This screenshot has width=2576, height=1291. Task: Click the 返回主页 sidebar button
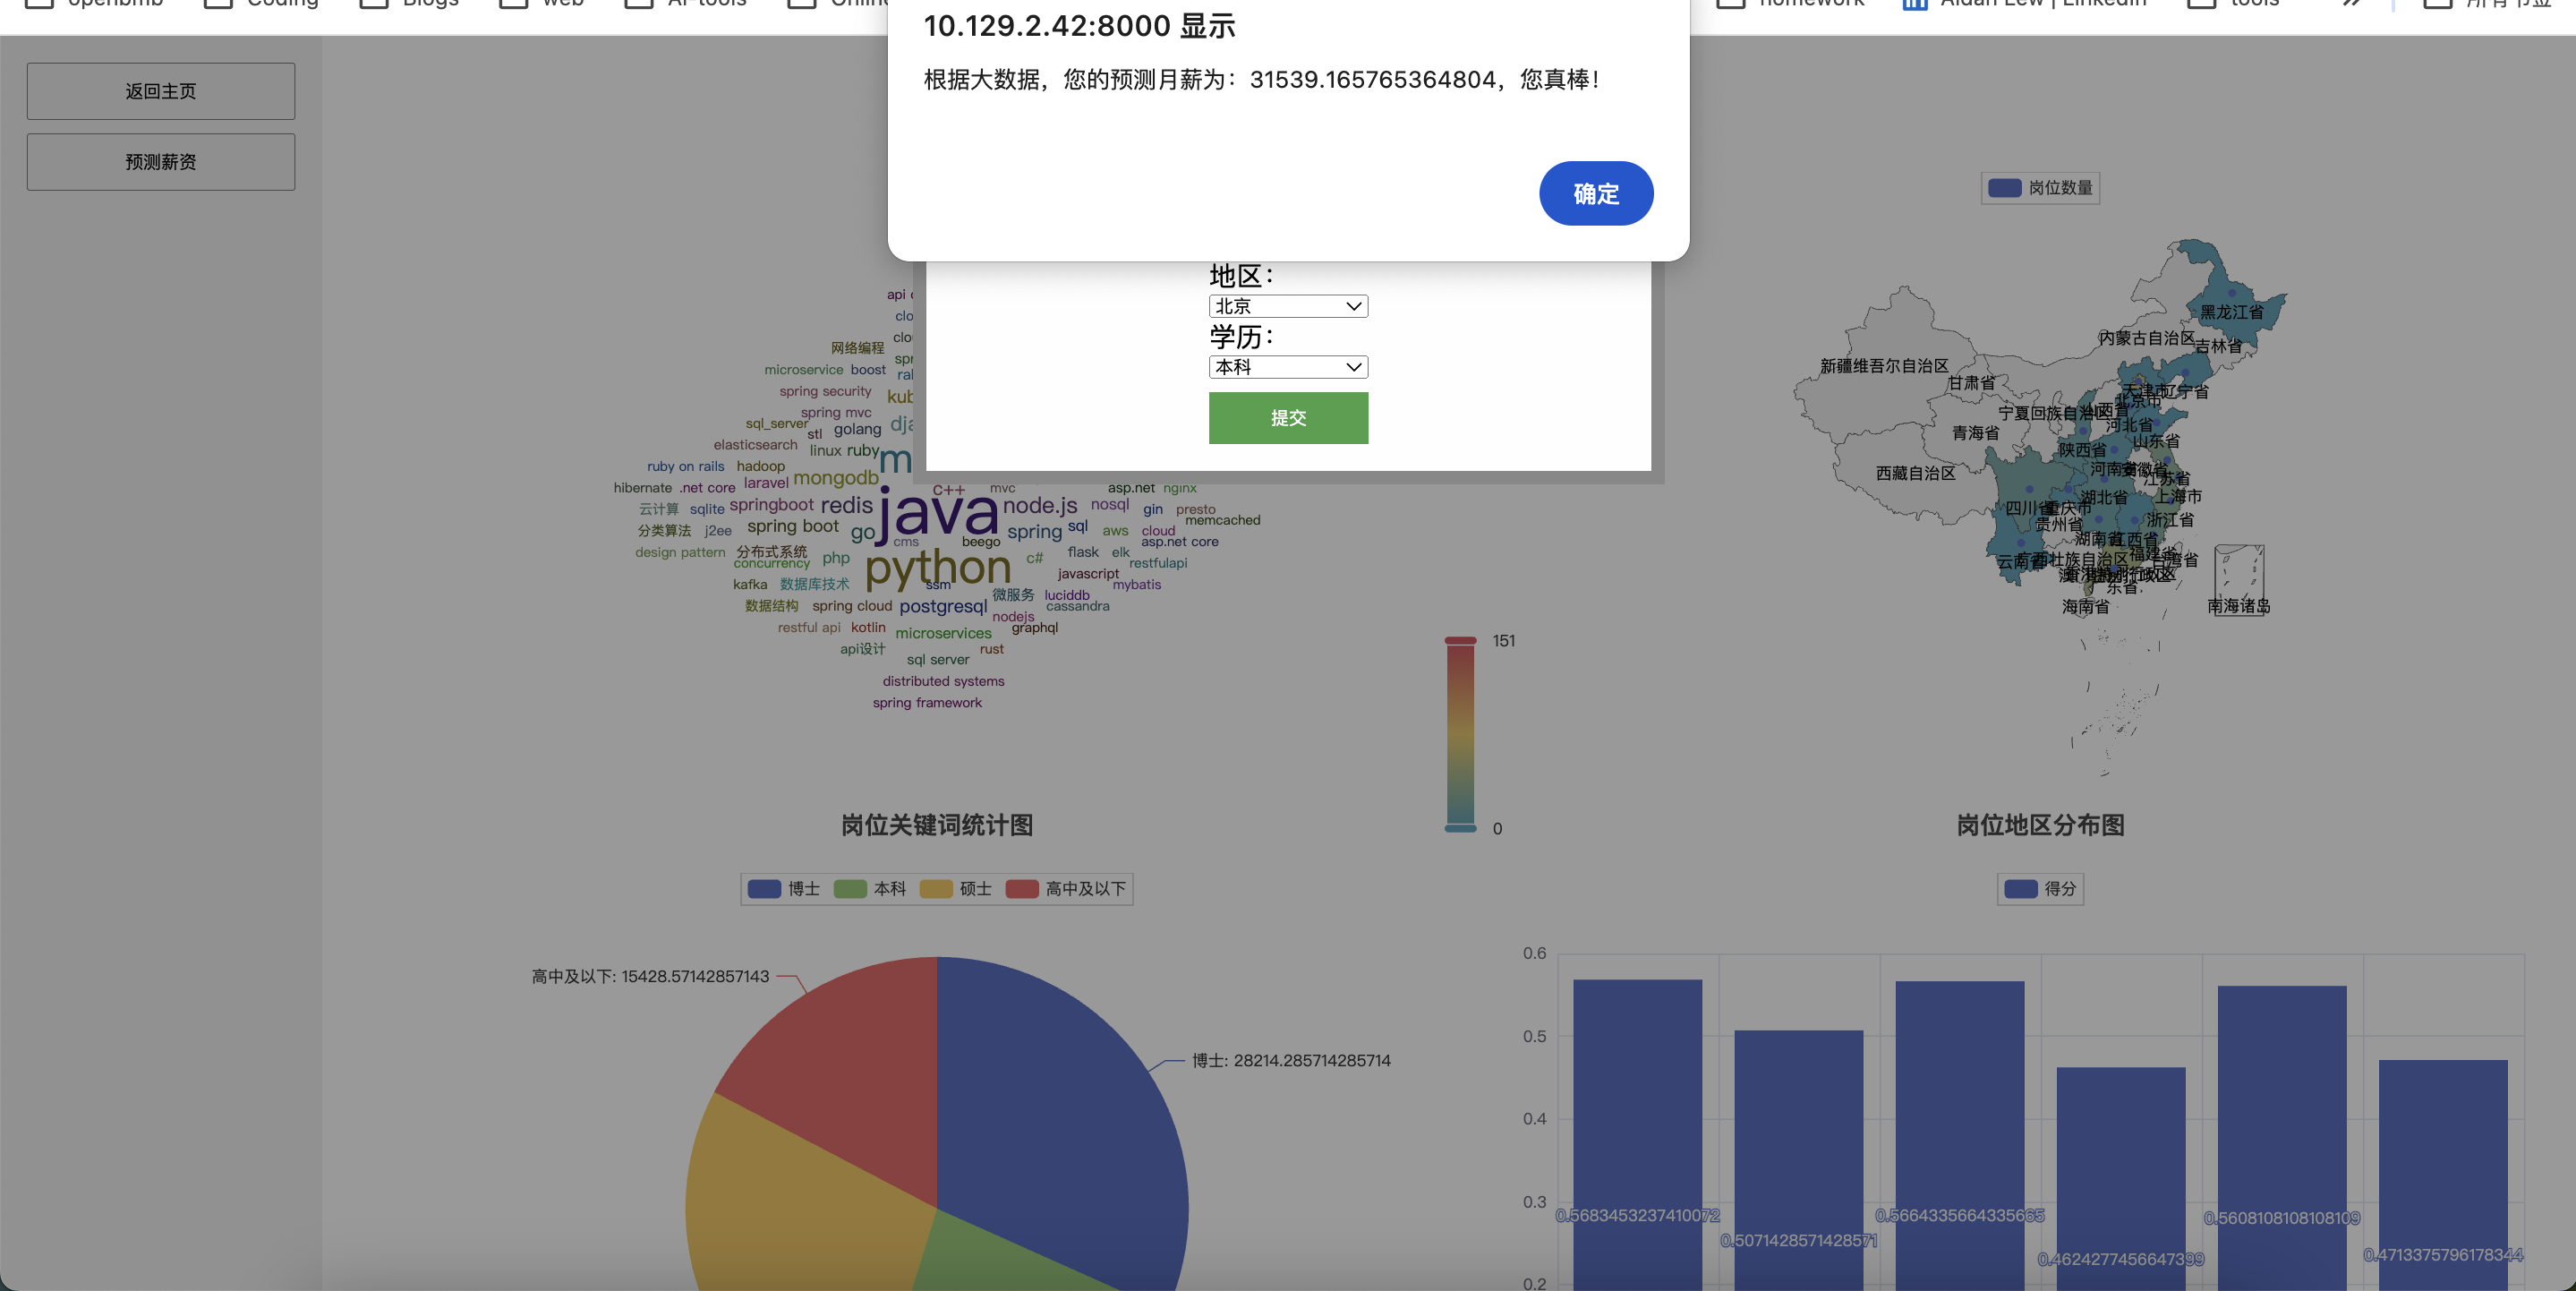click(x=161, y=91)
